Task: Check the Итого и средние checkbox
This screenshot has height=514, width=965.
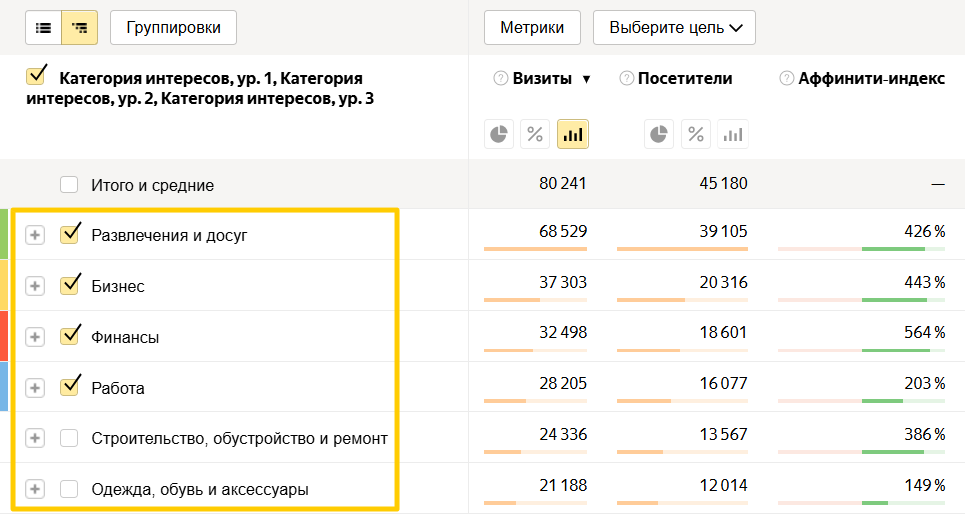Action: tap(69, 185)
